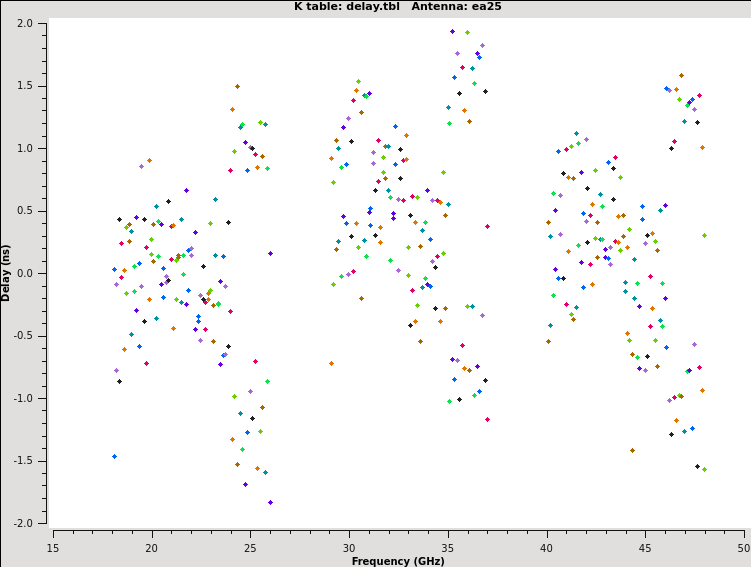This screenshot has height=567, width=751.
Task: Click the x-axis tick label '35'
Action: (448, 547)
